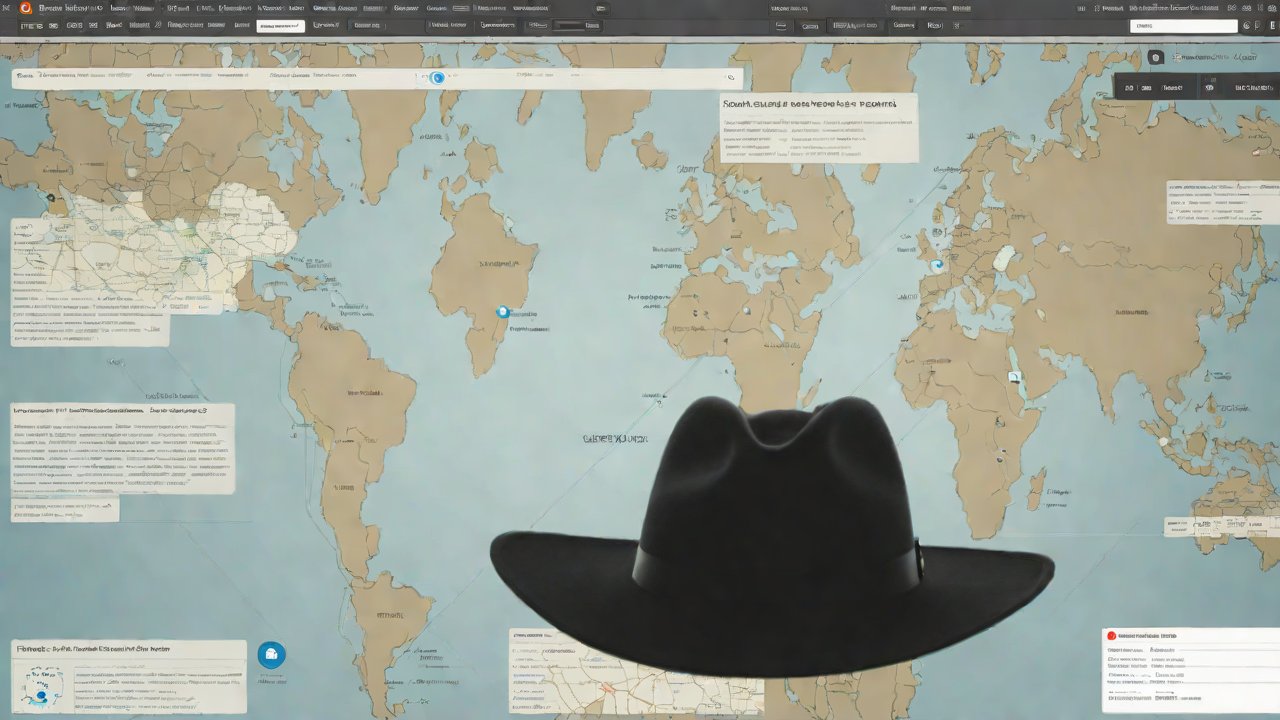Click the round blue icon beside the bottom-left panel
This screenshot has height=720, width=1280.
[x=271, y=655]
